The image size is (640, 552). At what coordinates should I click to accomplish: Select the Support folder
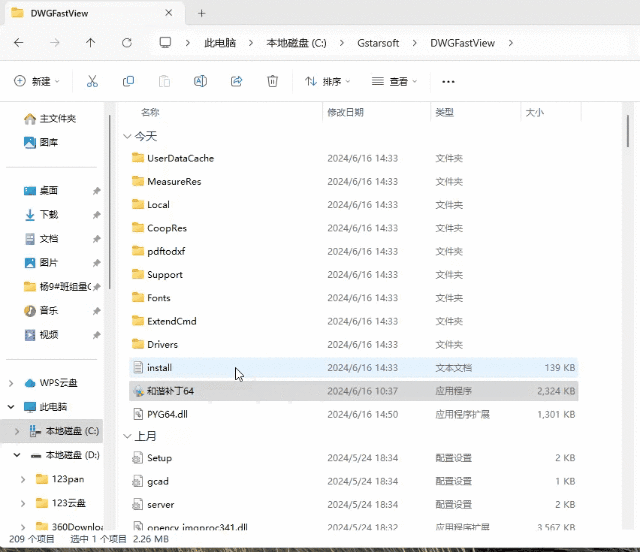[x=353, y=275]
